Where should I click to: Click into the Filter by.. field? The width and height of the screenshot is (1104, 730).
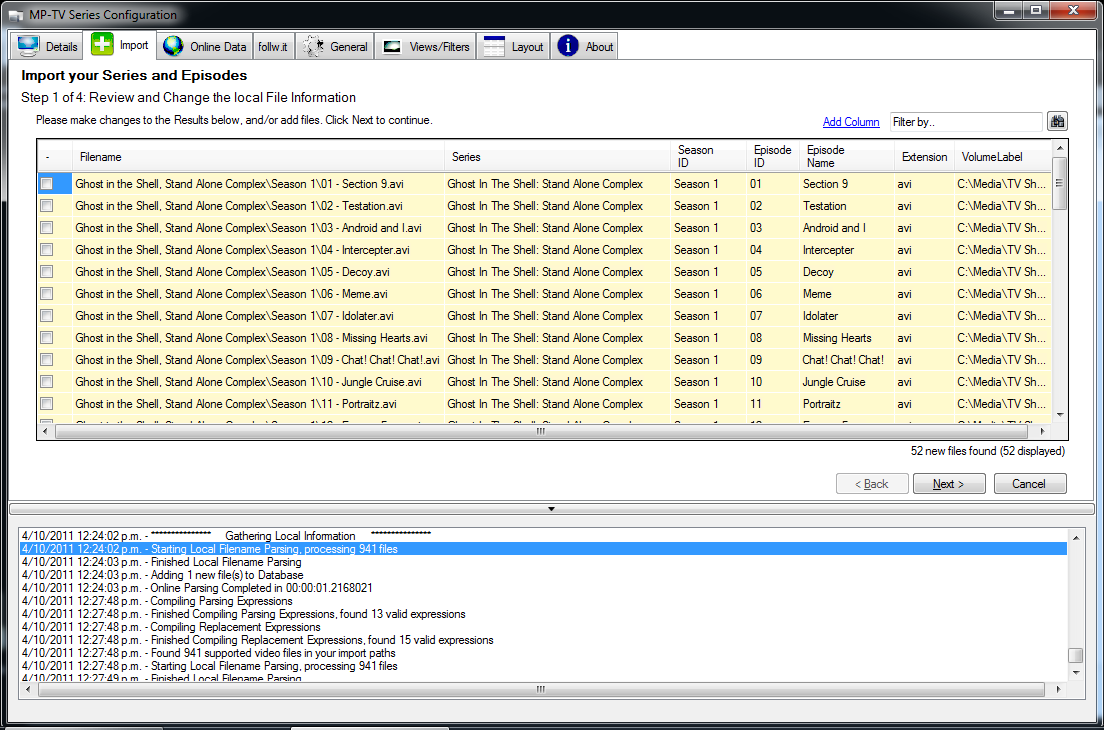coord(965,122)
